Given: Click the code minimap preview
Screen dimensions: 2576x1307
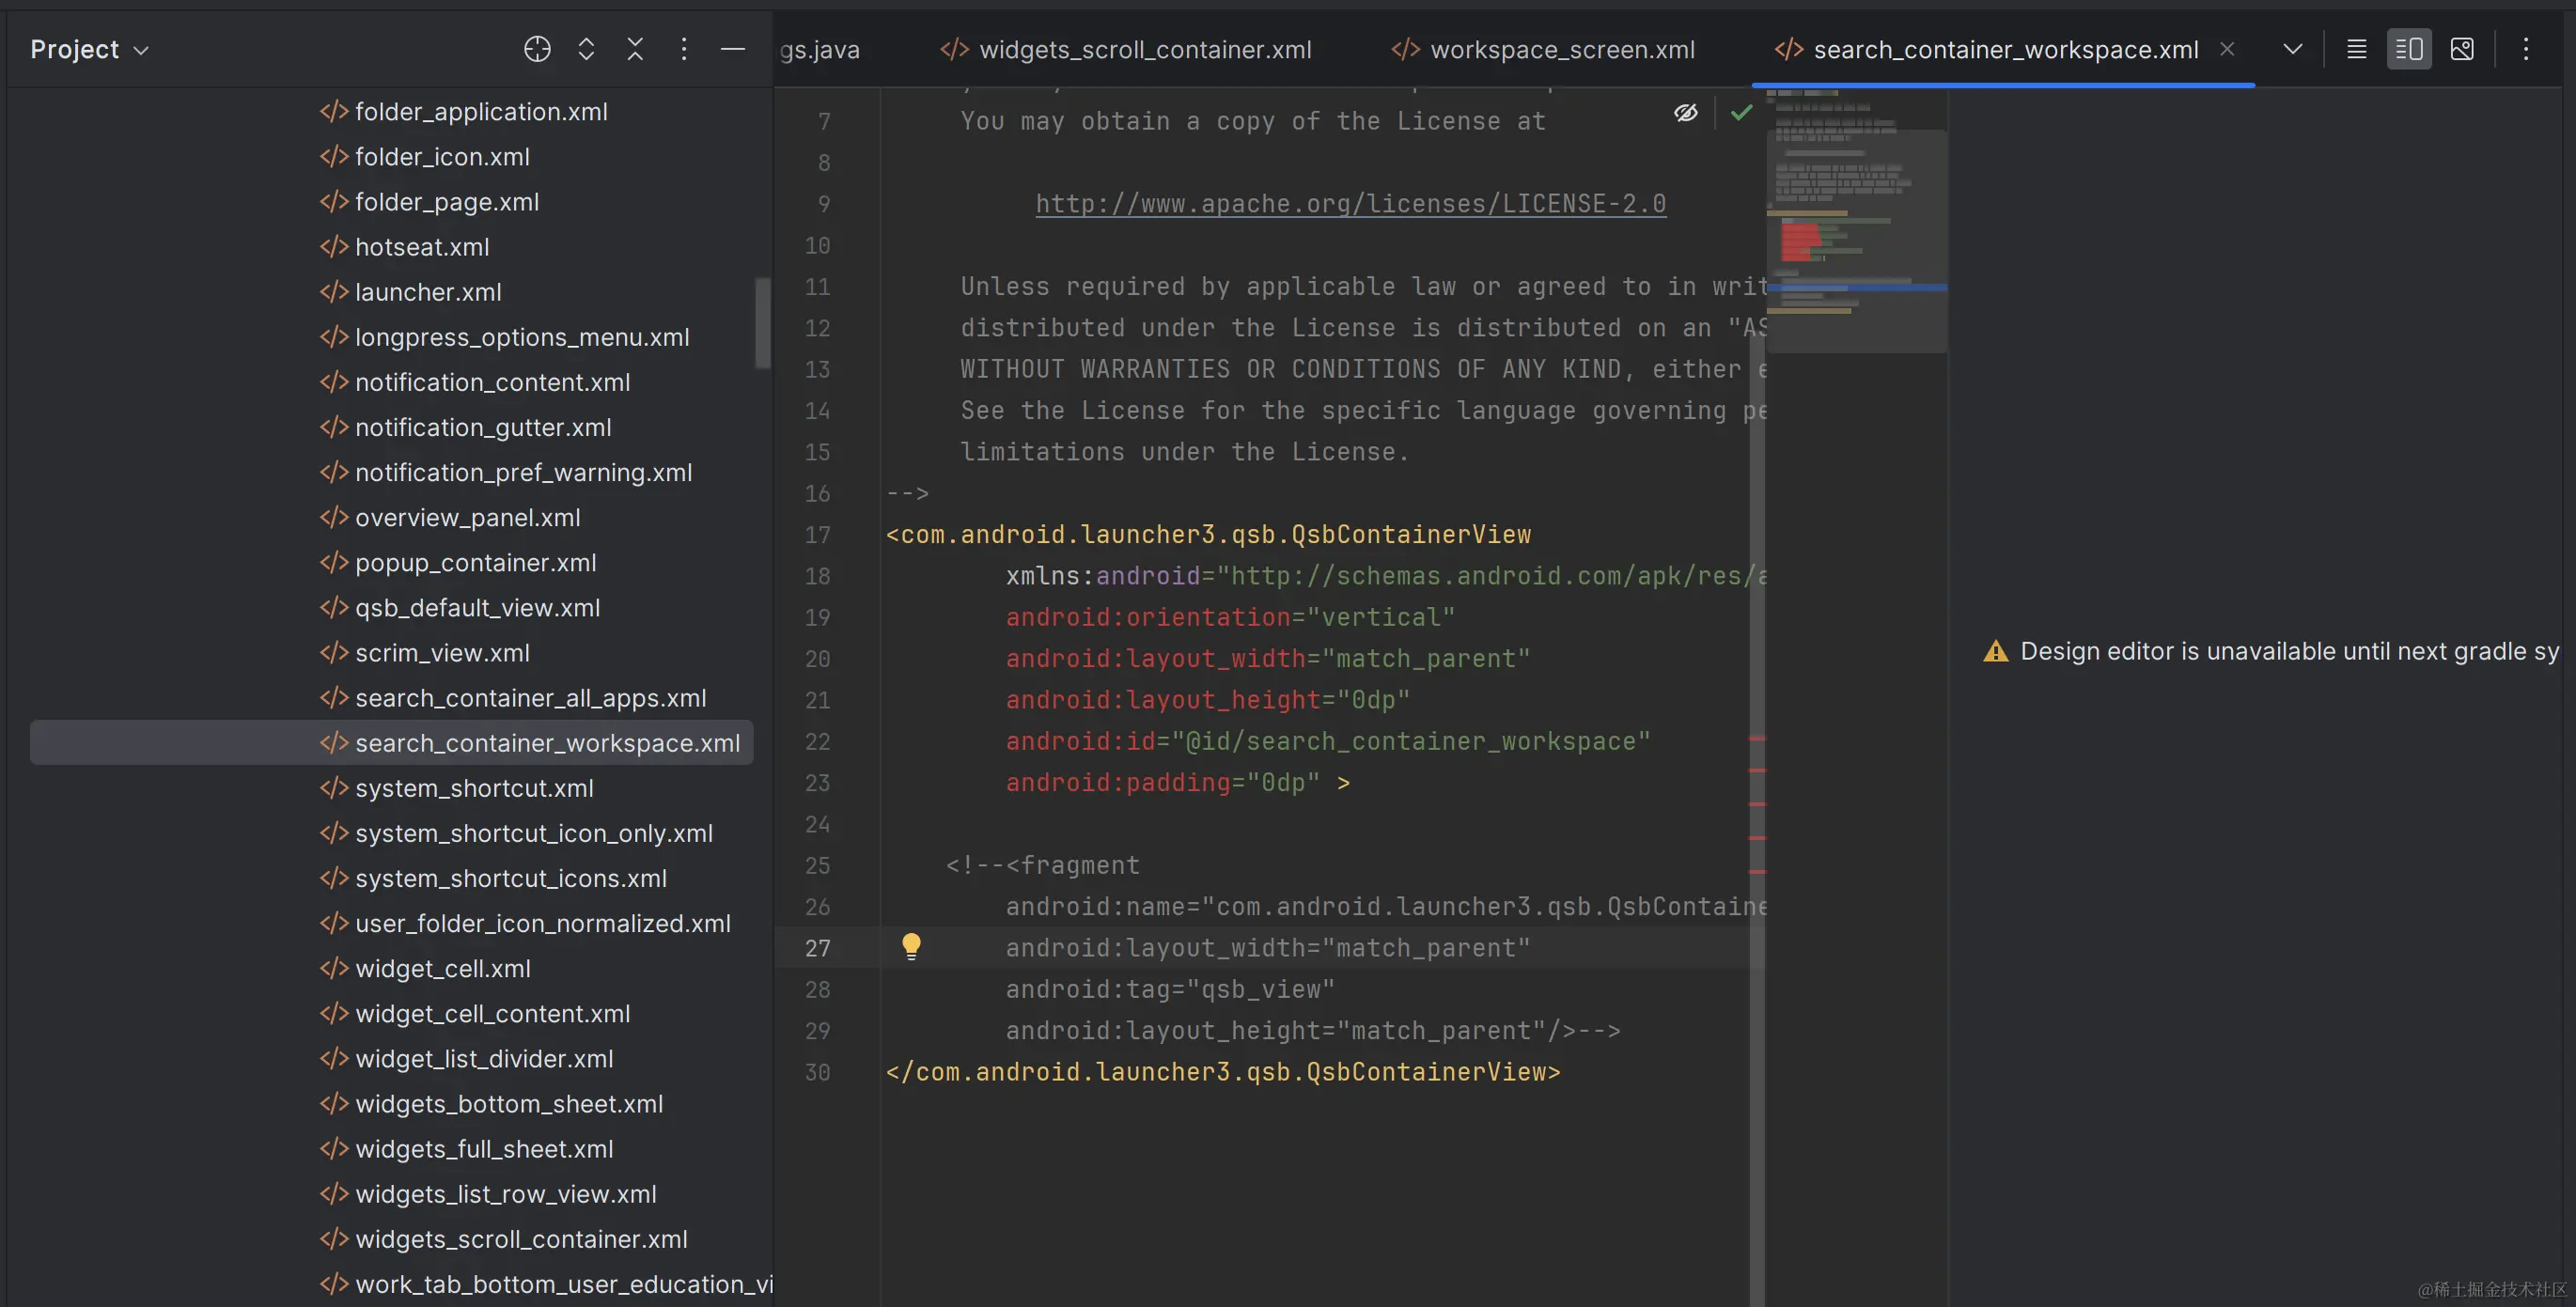Looking at the screenshot, I should 1856,220.
